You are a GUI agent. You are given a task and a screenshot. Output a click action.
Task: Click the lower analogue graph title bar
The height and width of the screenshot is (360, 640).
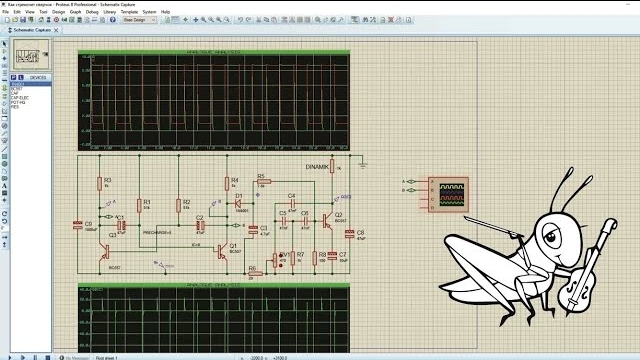pos(214,285)
